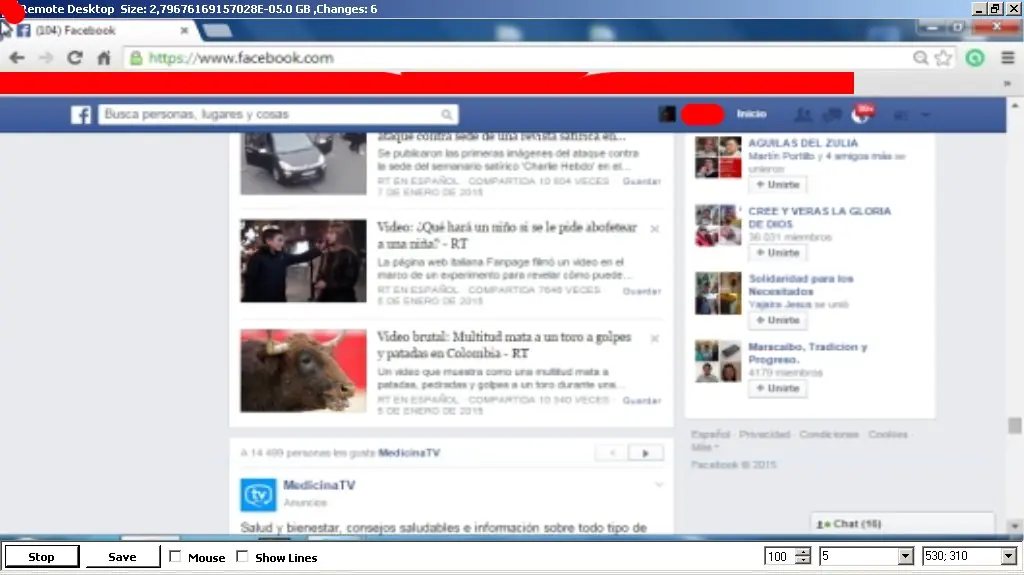The image size is (1024, 575).
Task: Open friend requests icon in Facebook header
Action: [803, 115]
